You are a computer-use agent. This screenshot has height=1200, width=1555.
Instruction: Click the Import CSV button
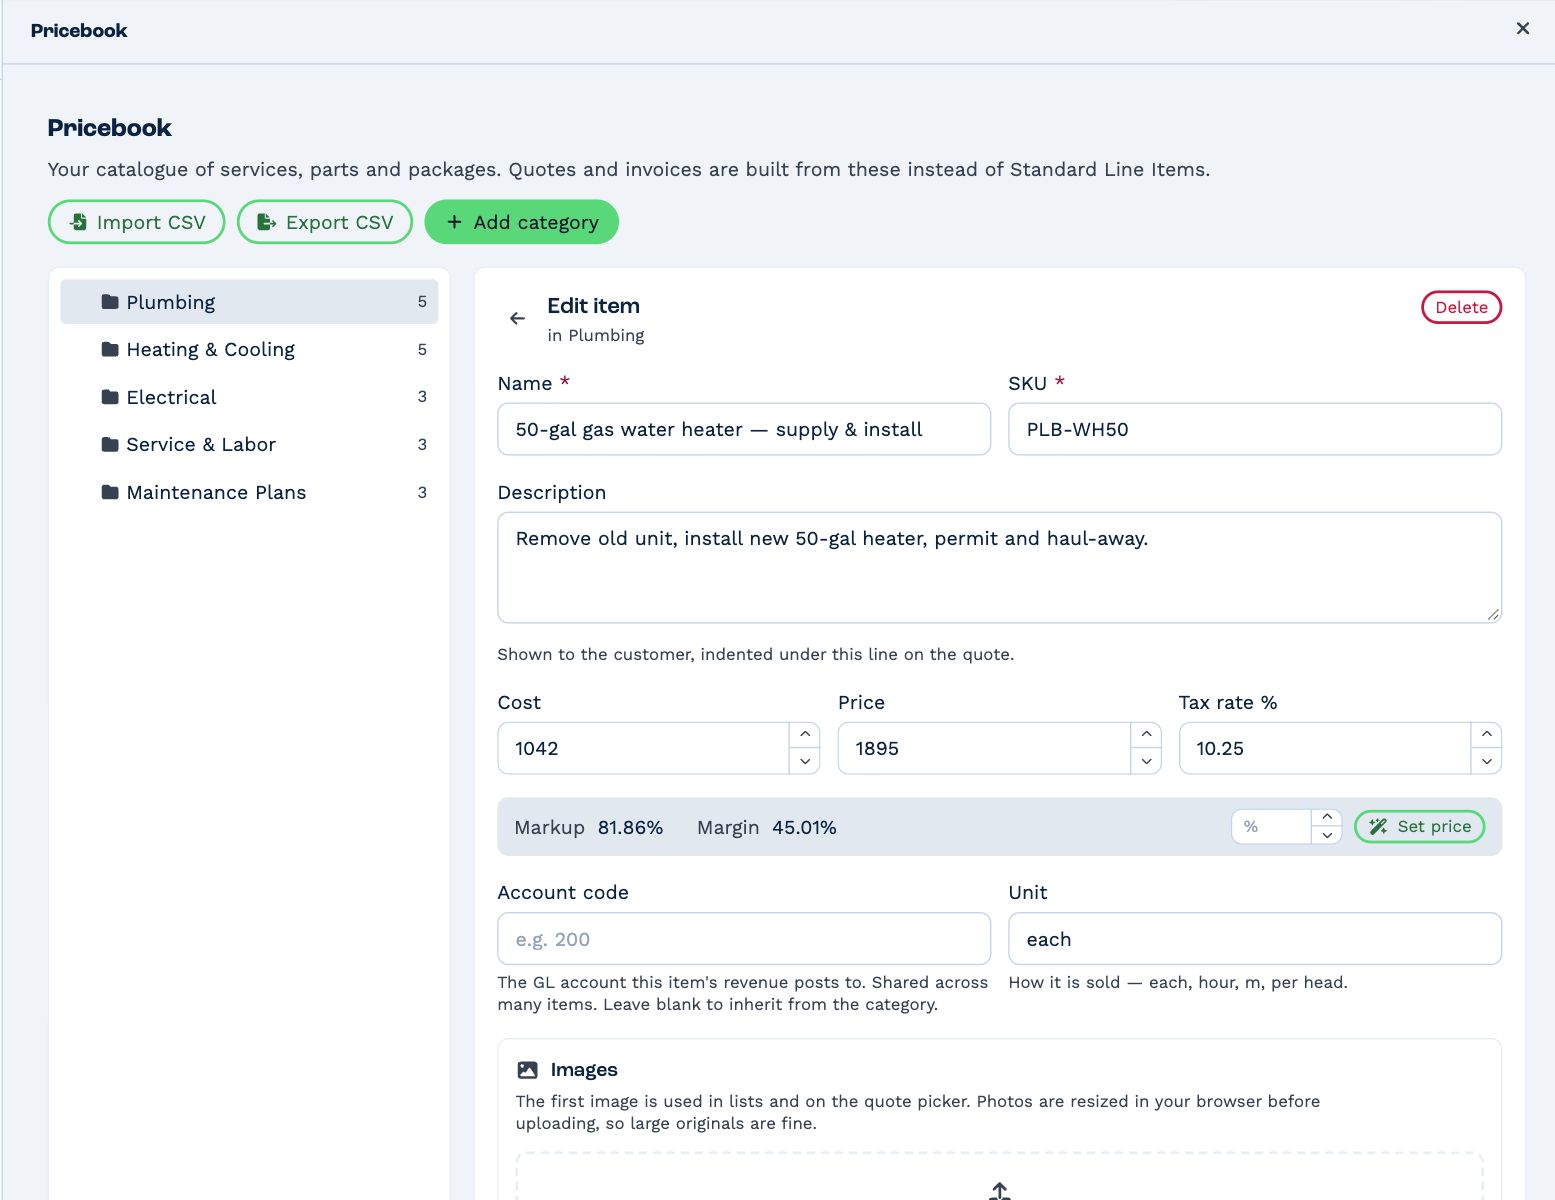(137, 222)
